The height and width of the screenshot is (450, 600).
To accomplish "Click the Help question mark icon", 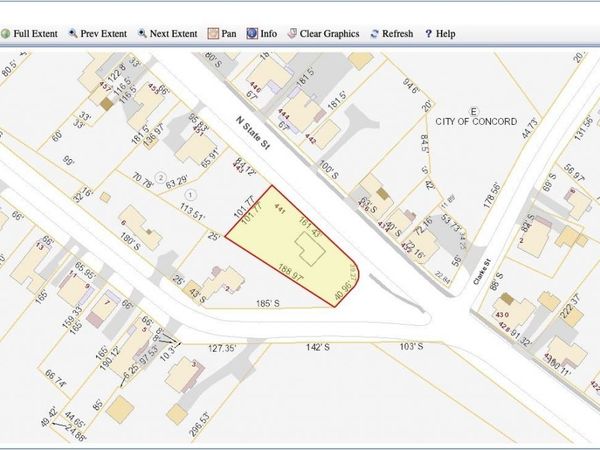I will [x=429, y=34].
